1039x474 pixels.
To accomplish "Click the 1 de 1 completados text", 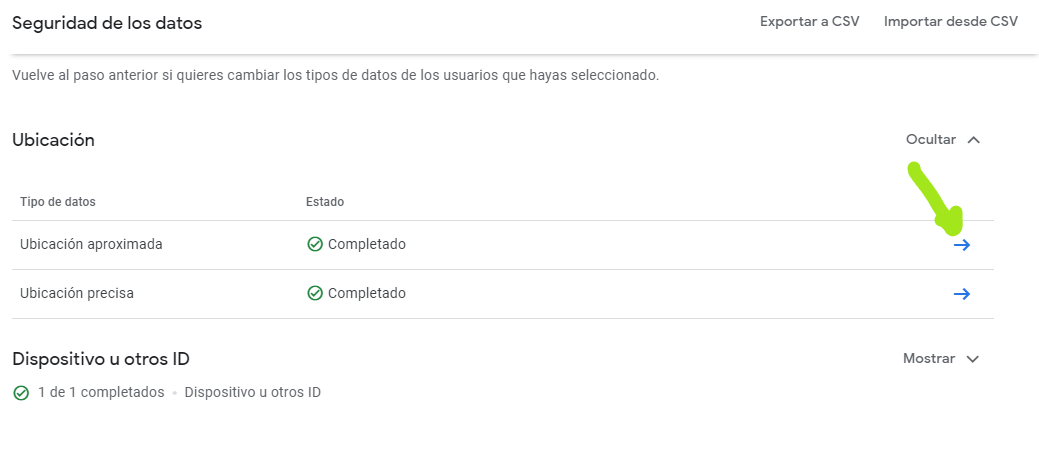I will point(101,392).
